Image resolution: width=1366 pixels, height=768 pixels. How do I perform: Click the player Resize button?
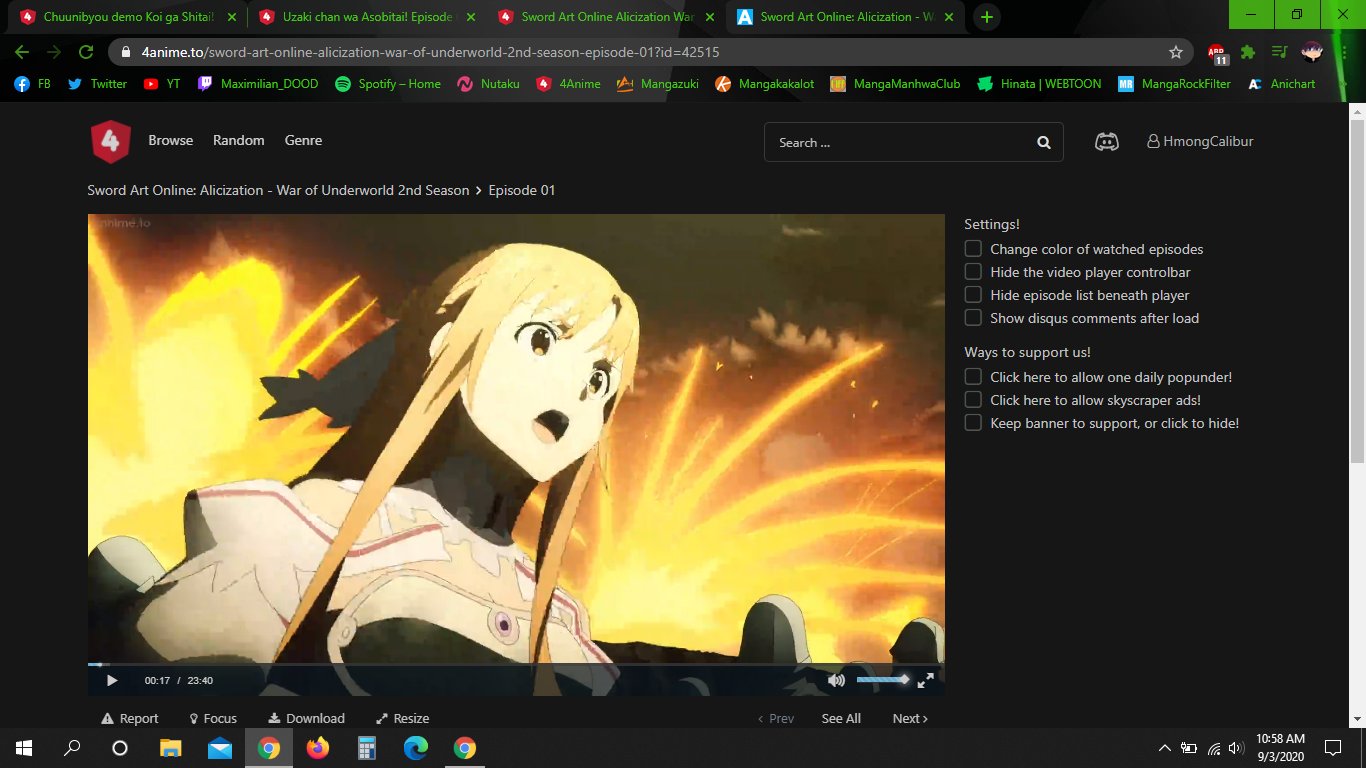403,718
